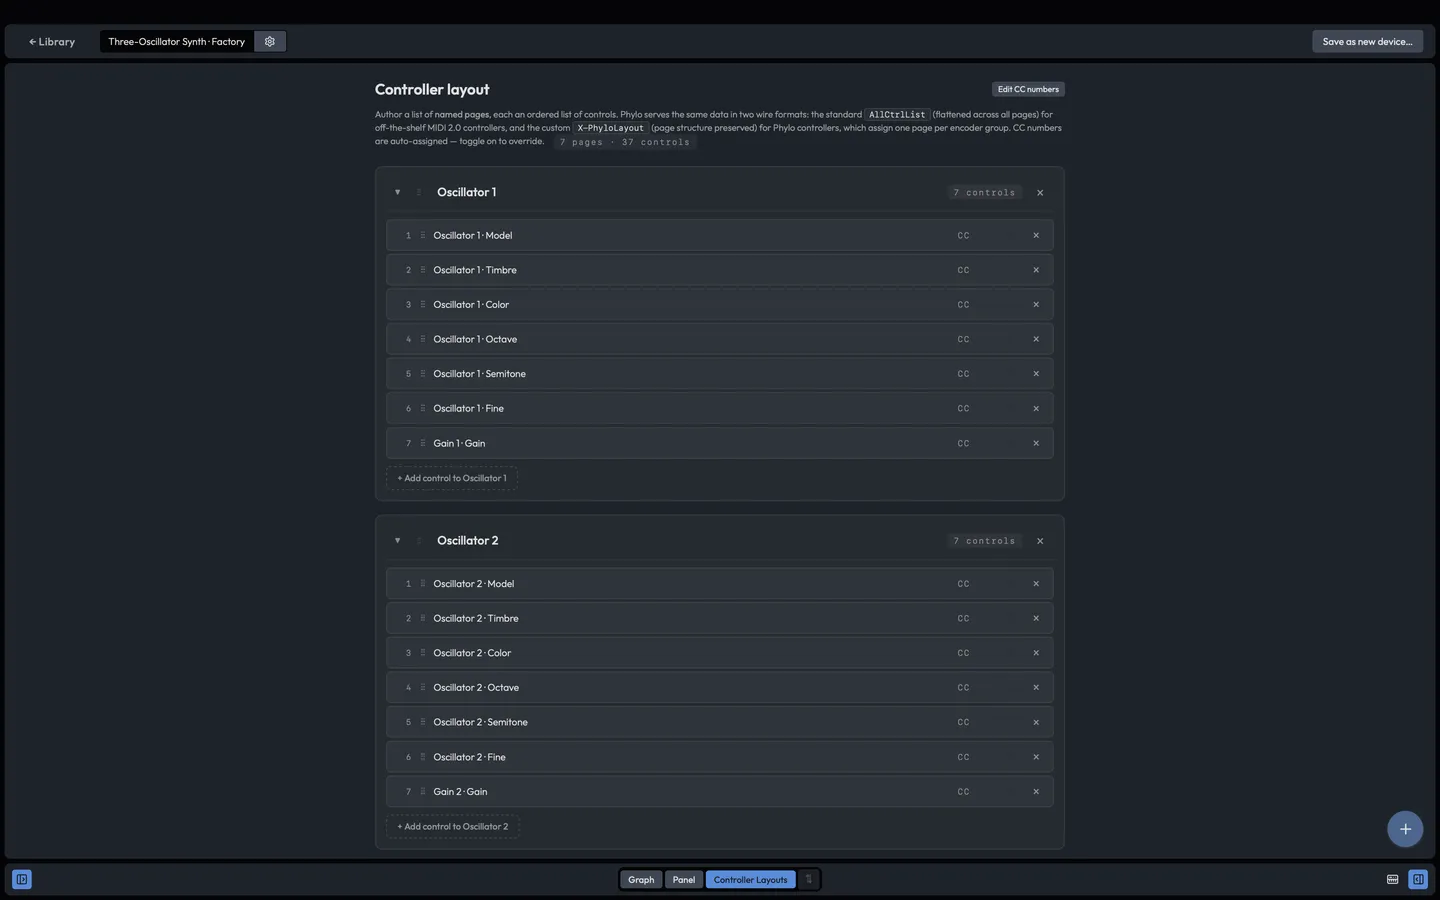The image size is (1440, 900).
Task: Add control to Oscillator 2
Action: point(453,827)
